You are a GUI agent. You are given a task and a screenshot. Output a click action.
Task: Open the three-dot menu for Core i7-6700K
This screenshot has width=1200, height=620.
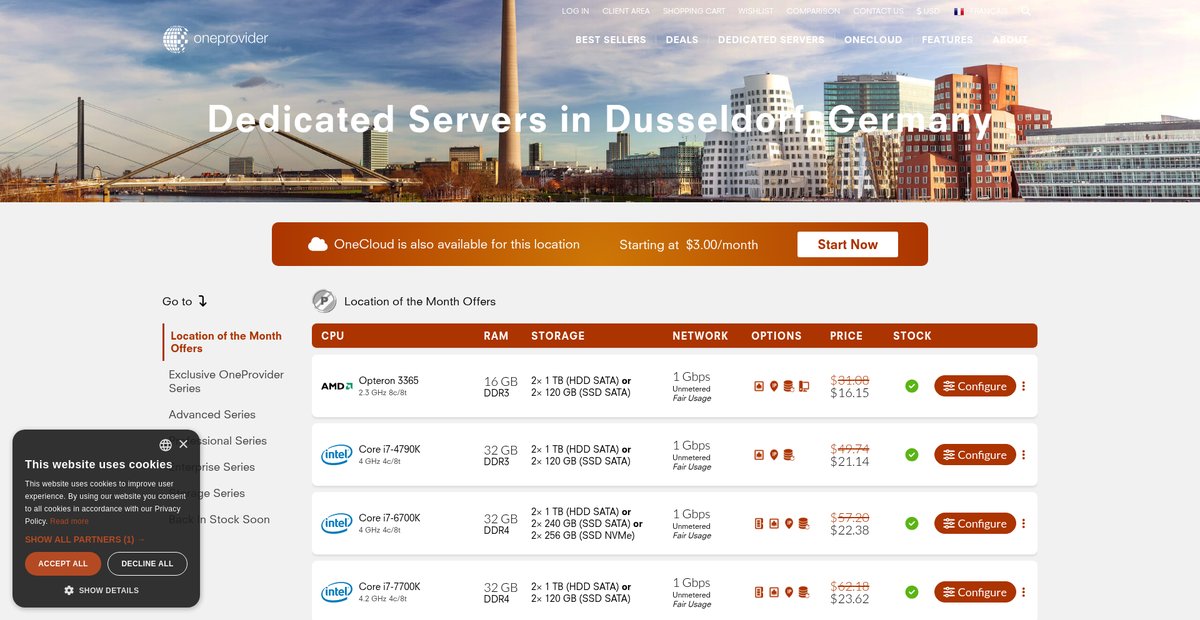1023,523
